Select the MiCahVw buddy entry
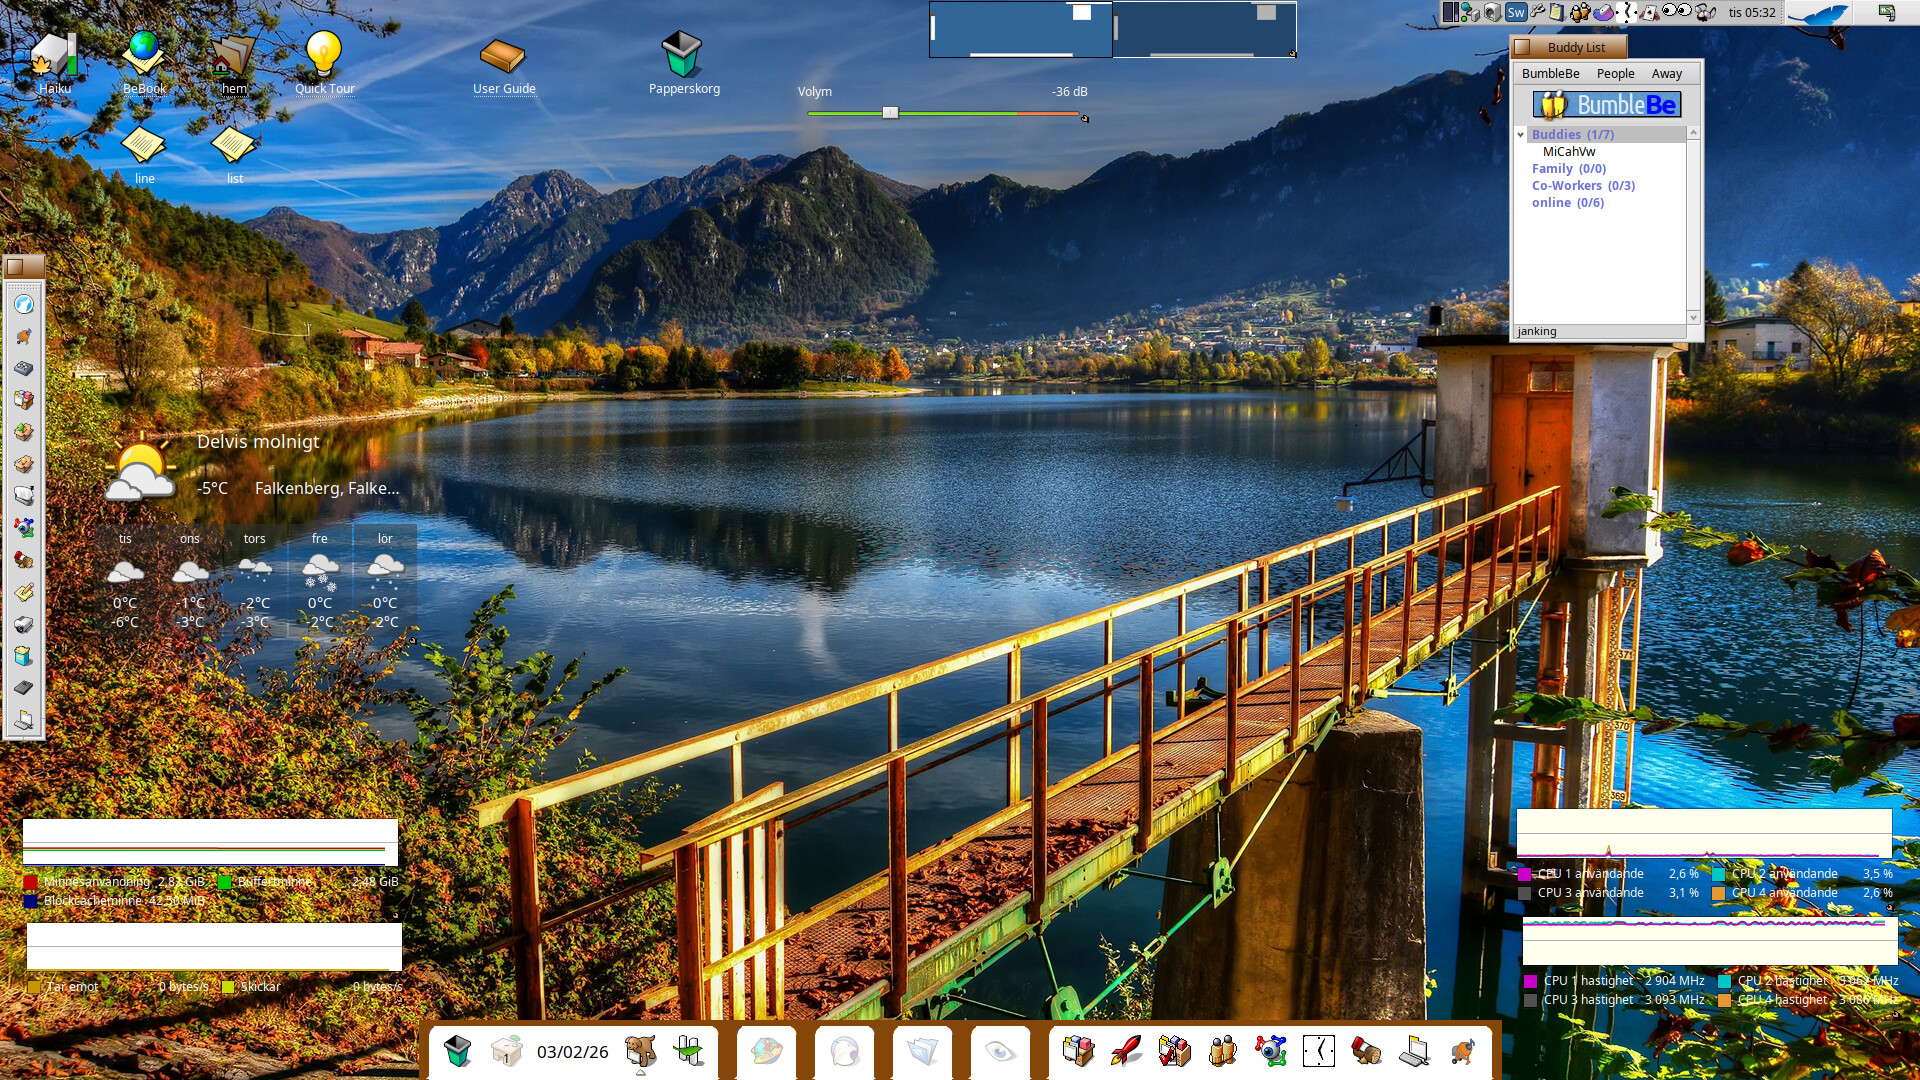This screenshot has width=1920, height=1080. point(1568,152)
